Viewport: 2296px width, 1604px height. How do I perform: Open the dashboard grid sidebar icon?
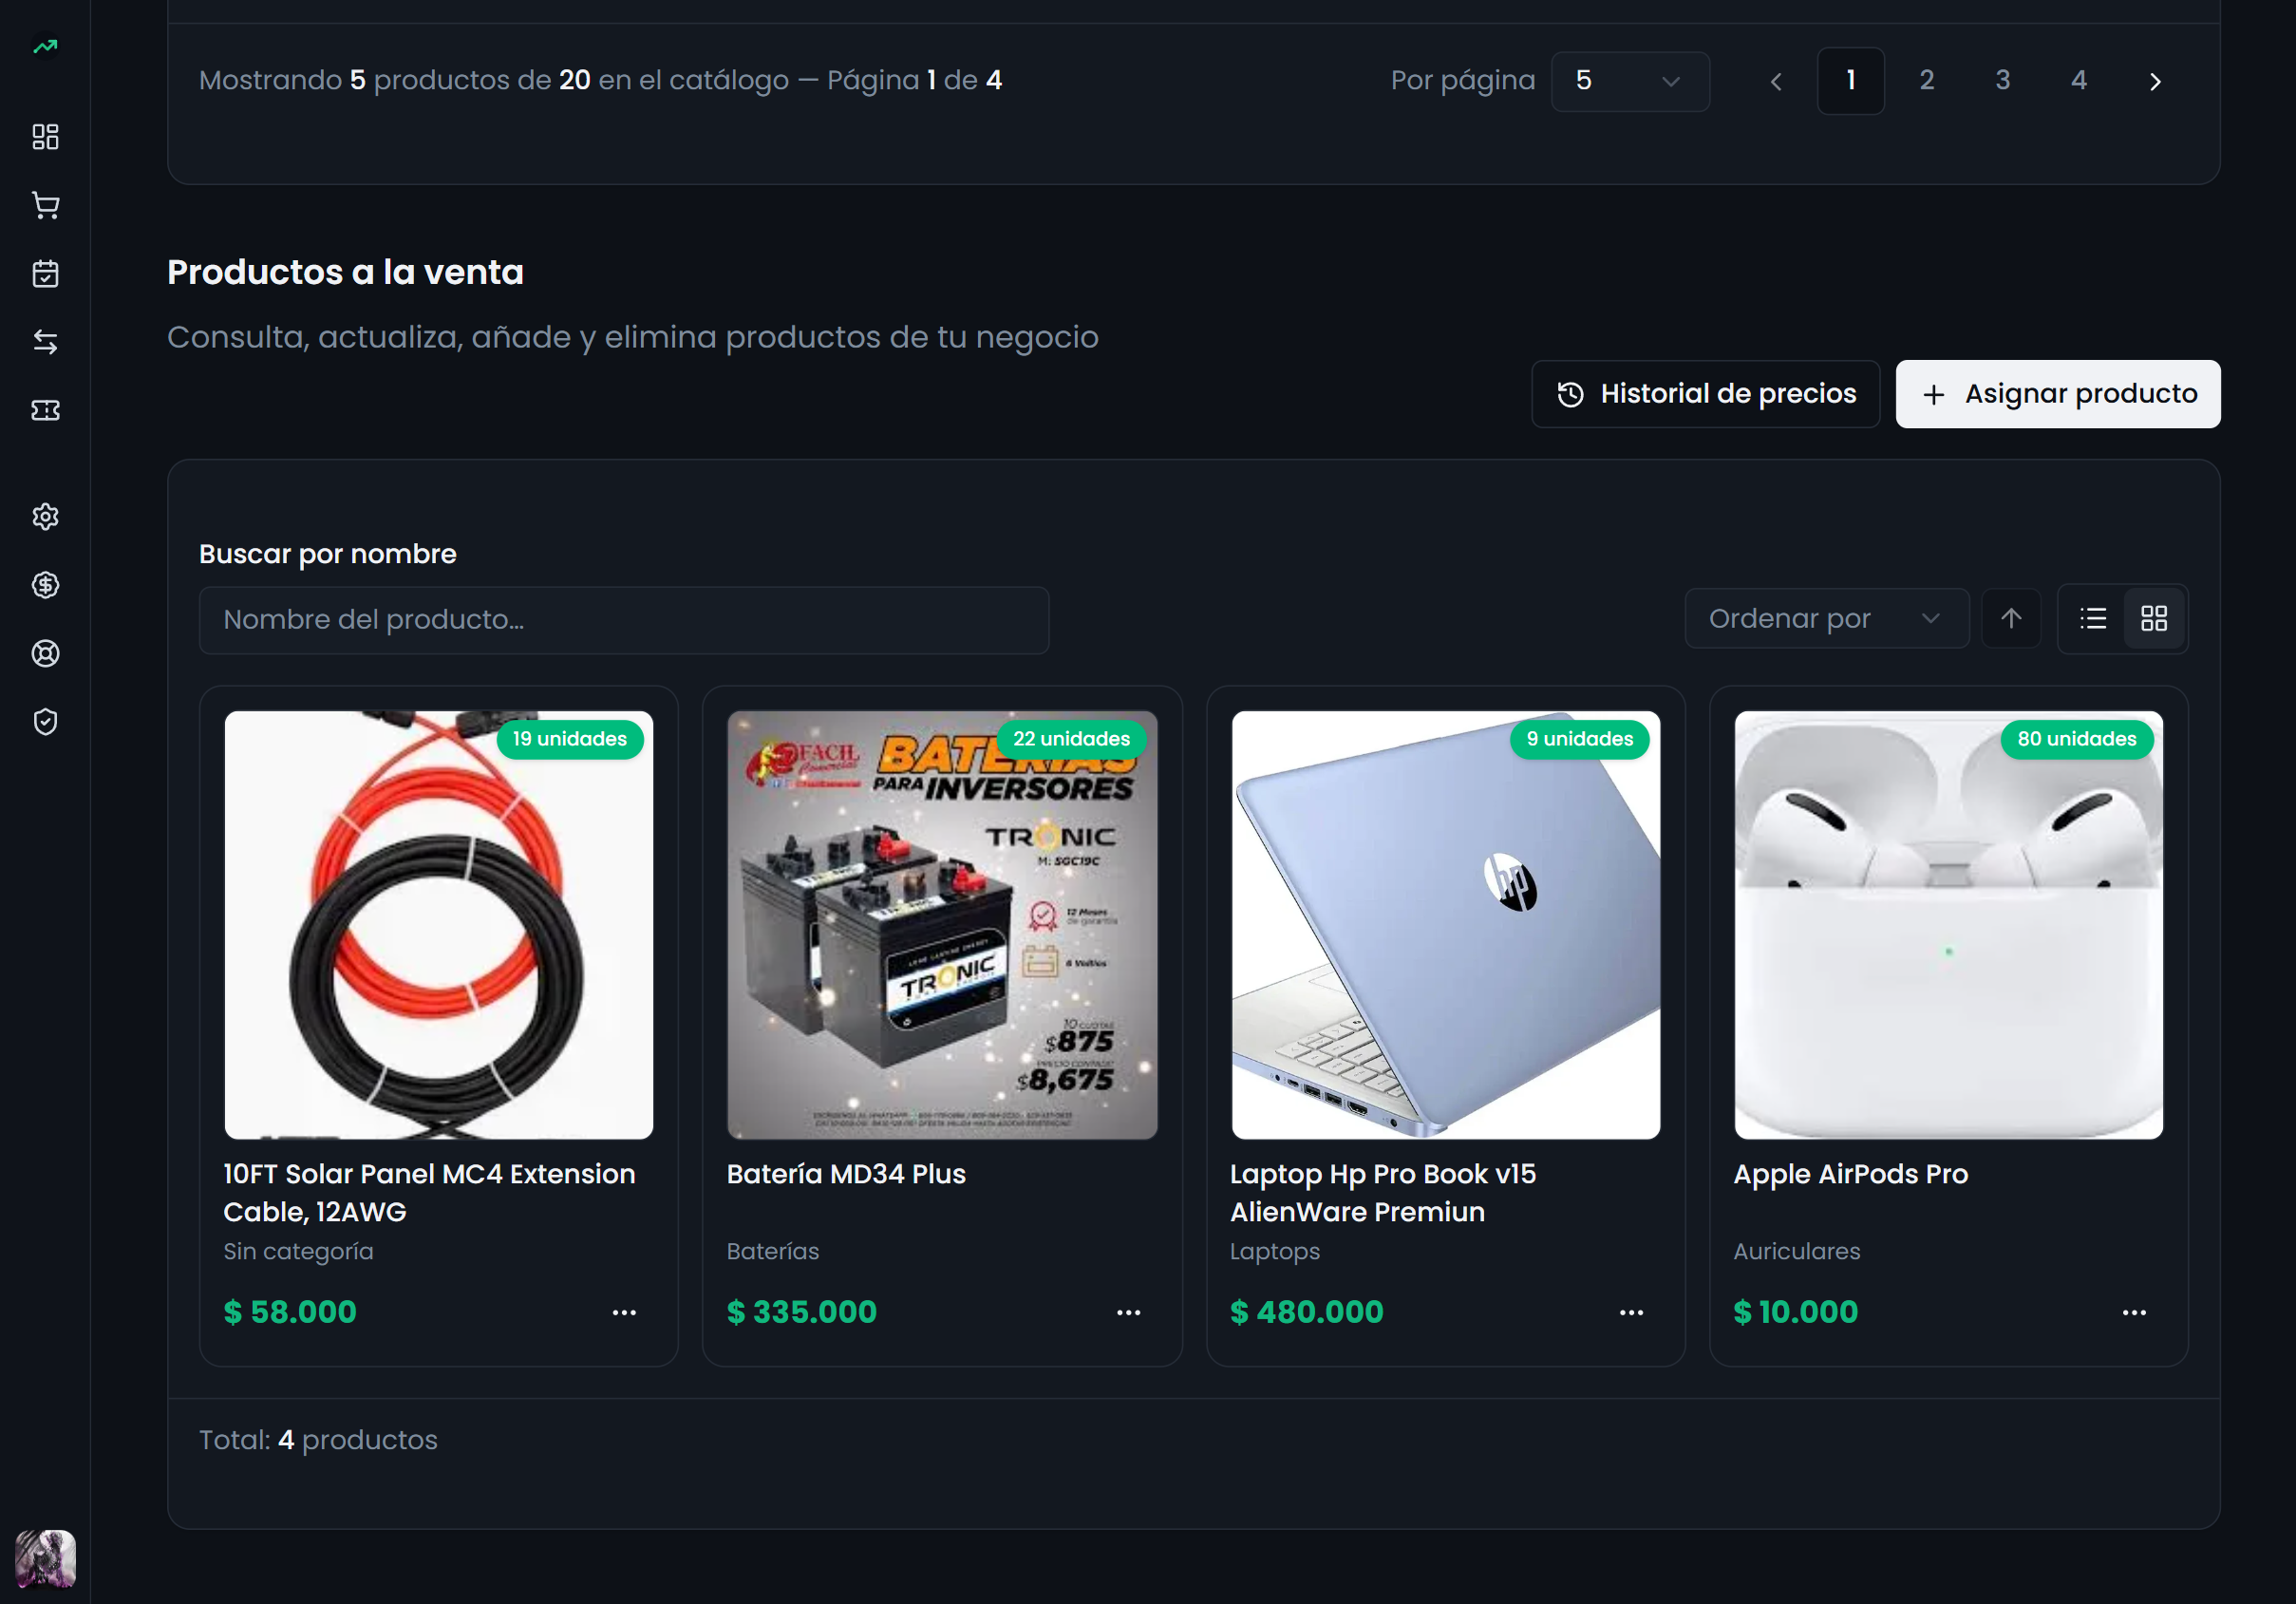(45, 136)
